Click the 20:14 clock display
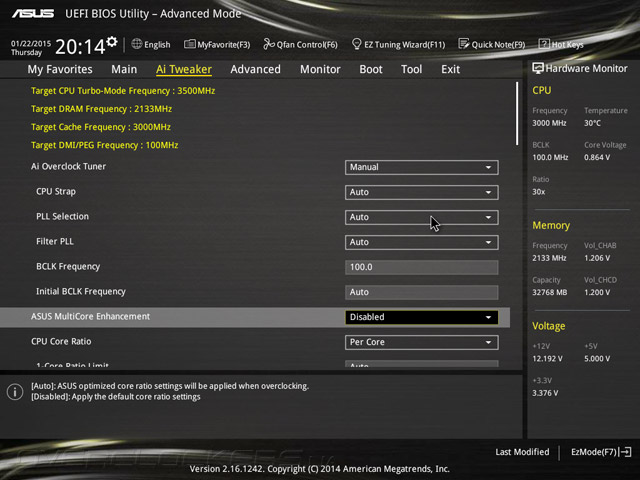This screenshot has height=480, width=640. point(80,47)
